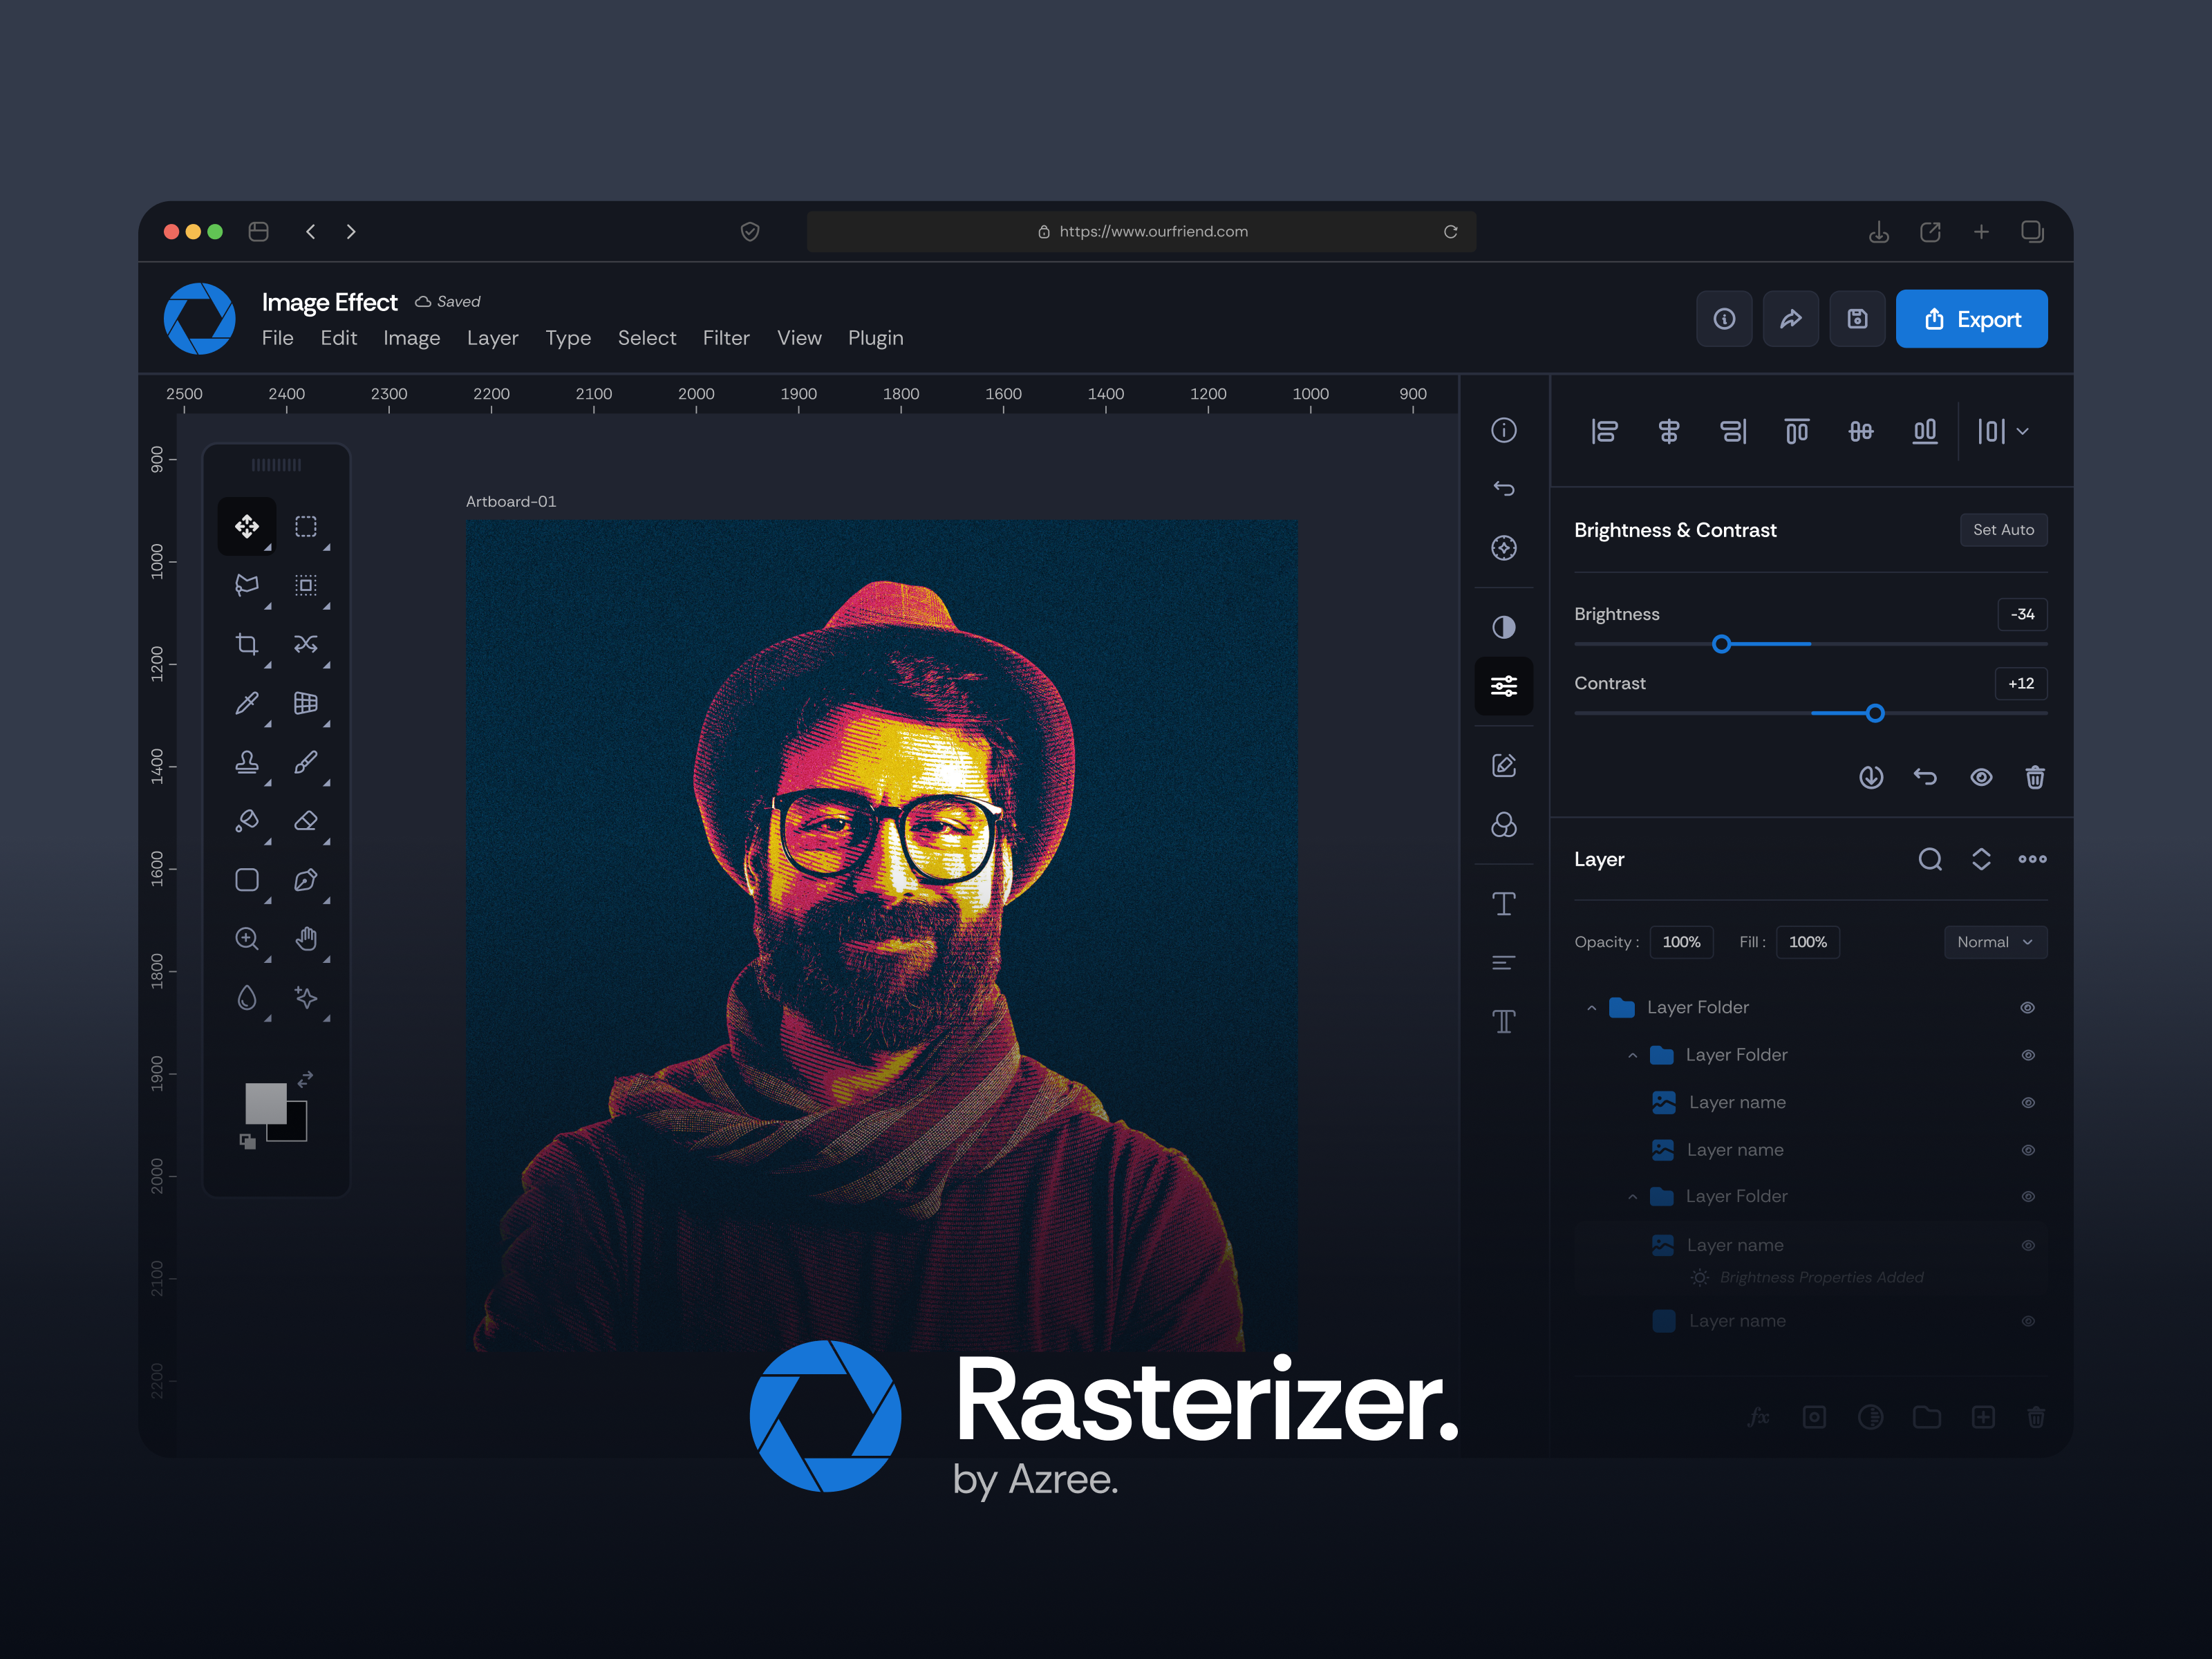Viewport: 2212px width, 1659px height.
Task: Open the Filter menu
Action: click(x=726, y=338)
